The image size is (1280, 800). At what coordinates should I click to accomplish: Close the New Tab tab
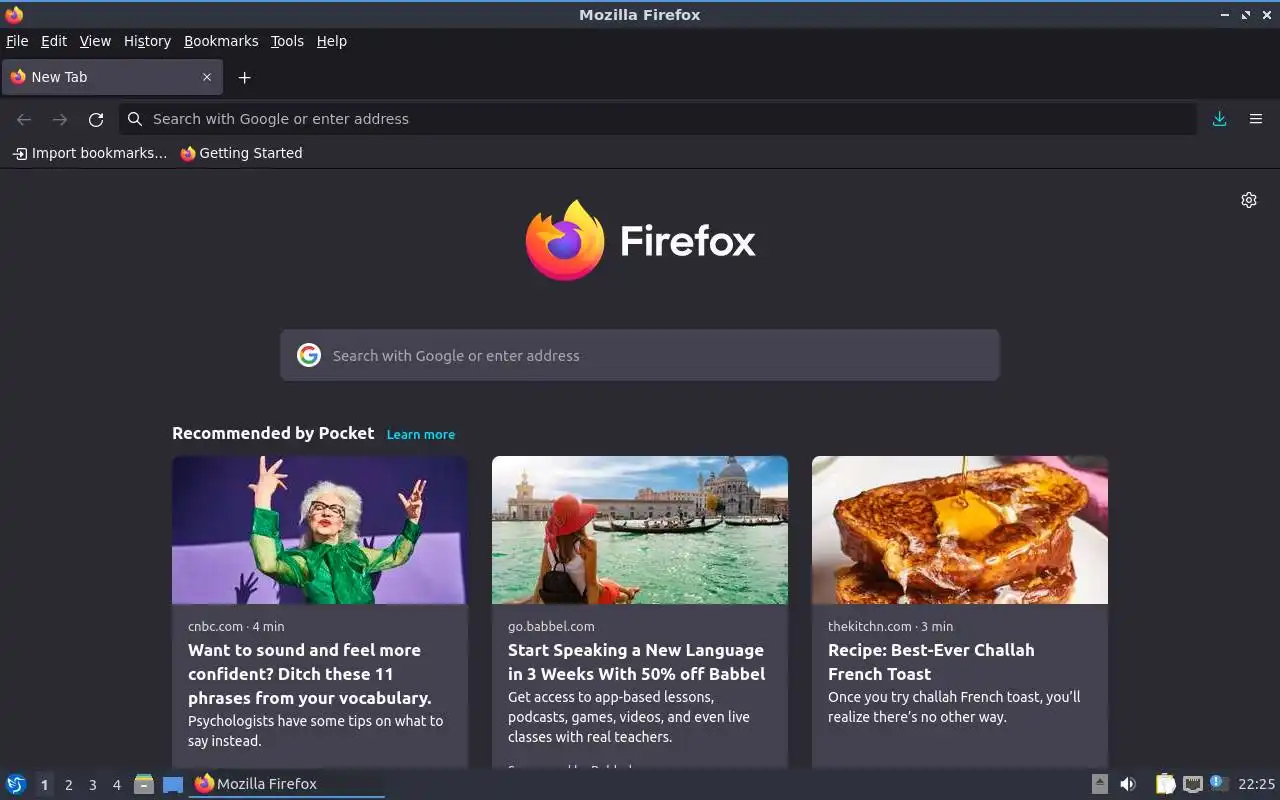coord(207,77)
